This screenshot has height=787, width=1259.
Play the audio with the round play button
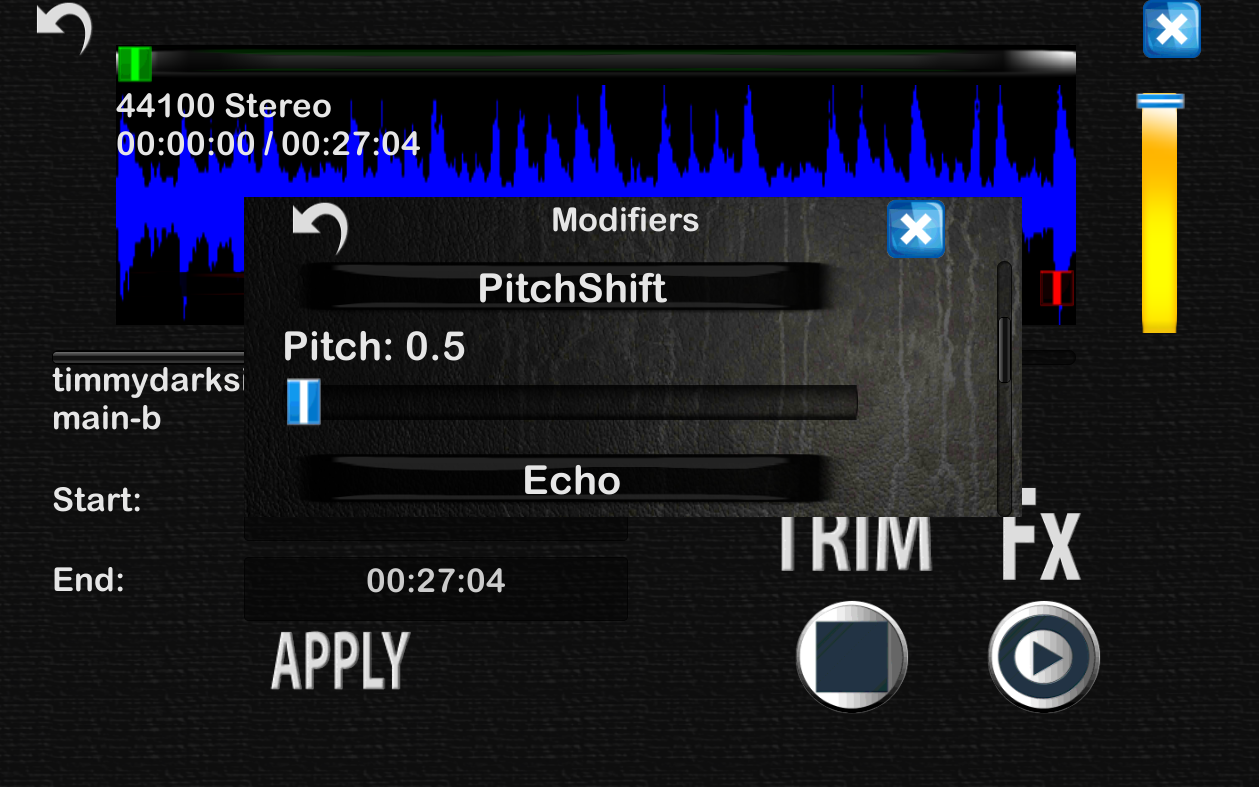click(1044, 657)
